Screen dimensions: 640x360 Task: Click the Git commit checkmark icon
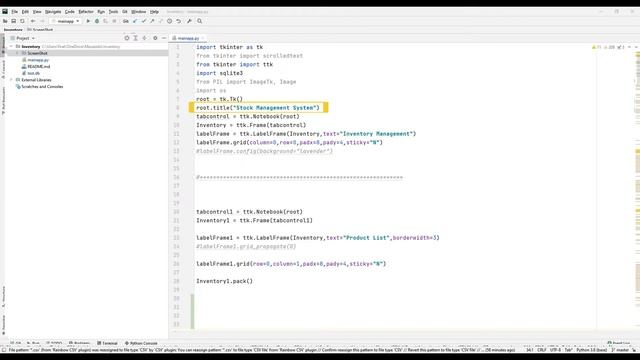(144, 21)
